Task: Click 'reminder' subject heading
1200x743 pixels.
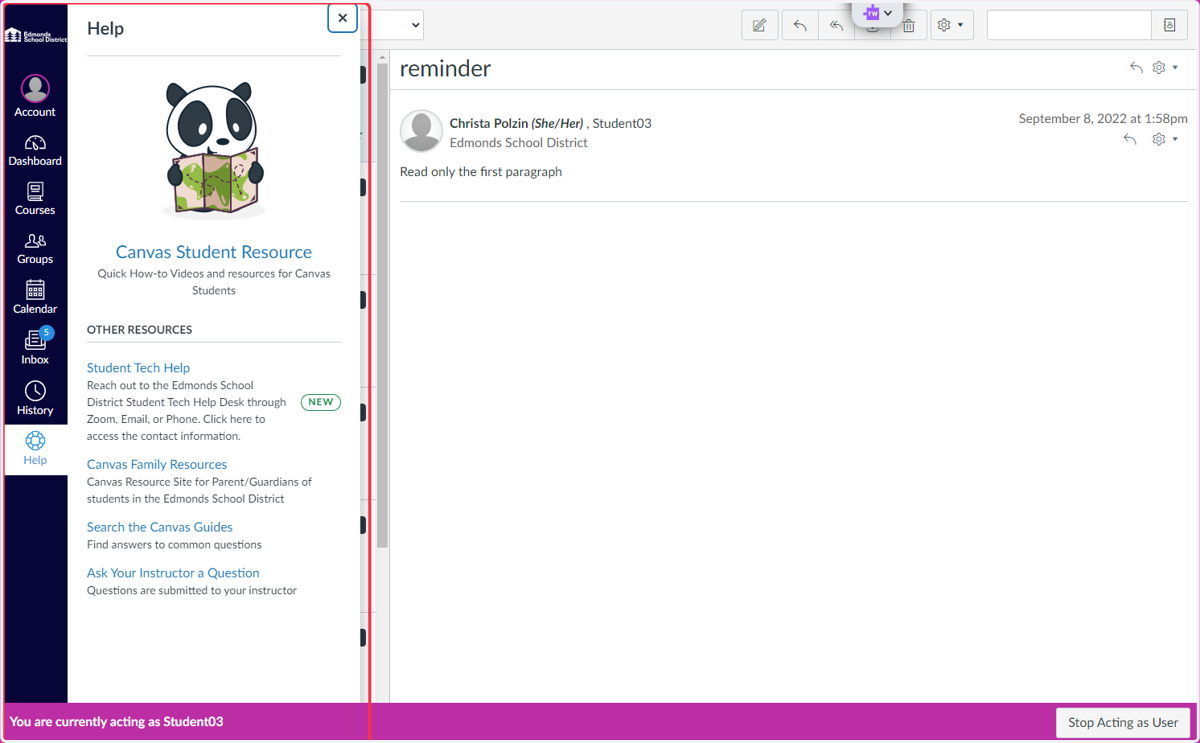Action: tap(446, 68)
